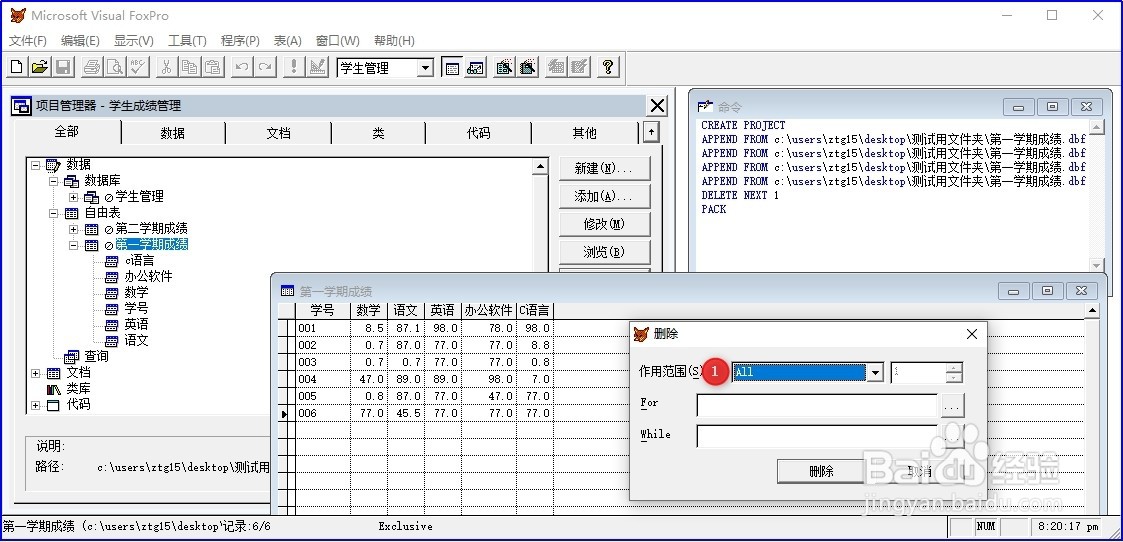This screenshot has width=1123, height=542.
Task: Collapse the 数据库 tree node
Action: 54,181
